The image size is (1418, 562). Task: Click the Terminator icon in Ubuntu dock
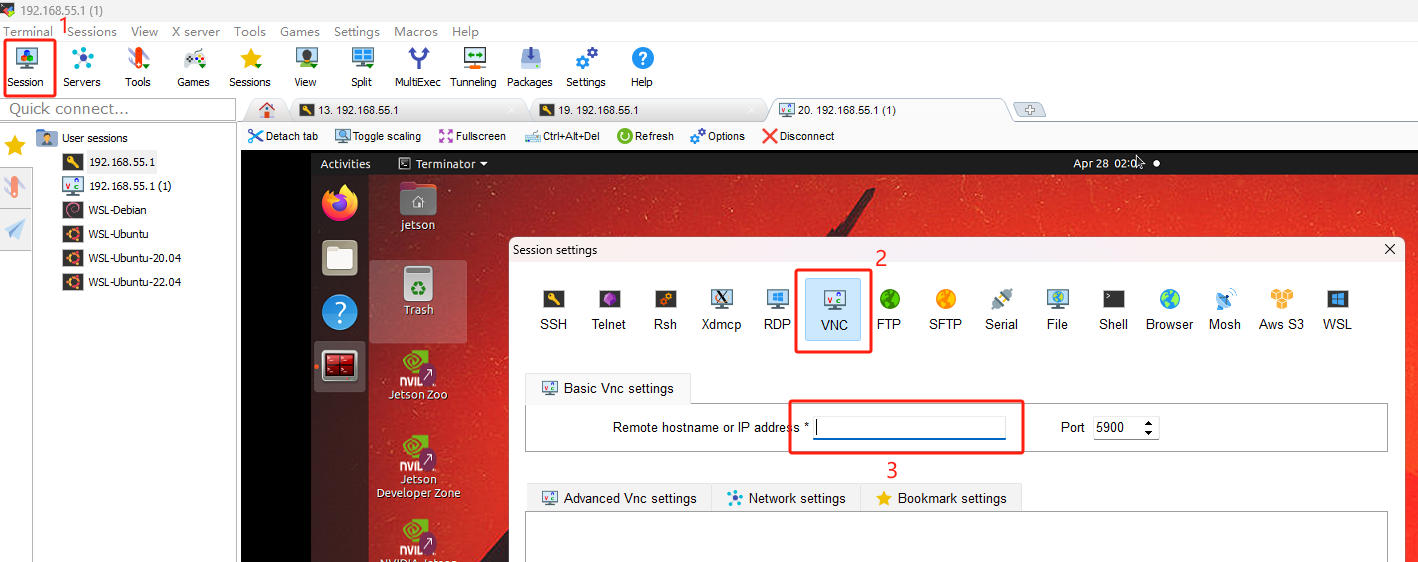pos(340,367)
